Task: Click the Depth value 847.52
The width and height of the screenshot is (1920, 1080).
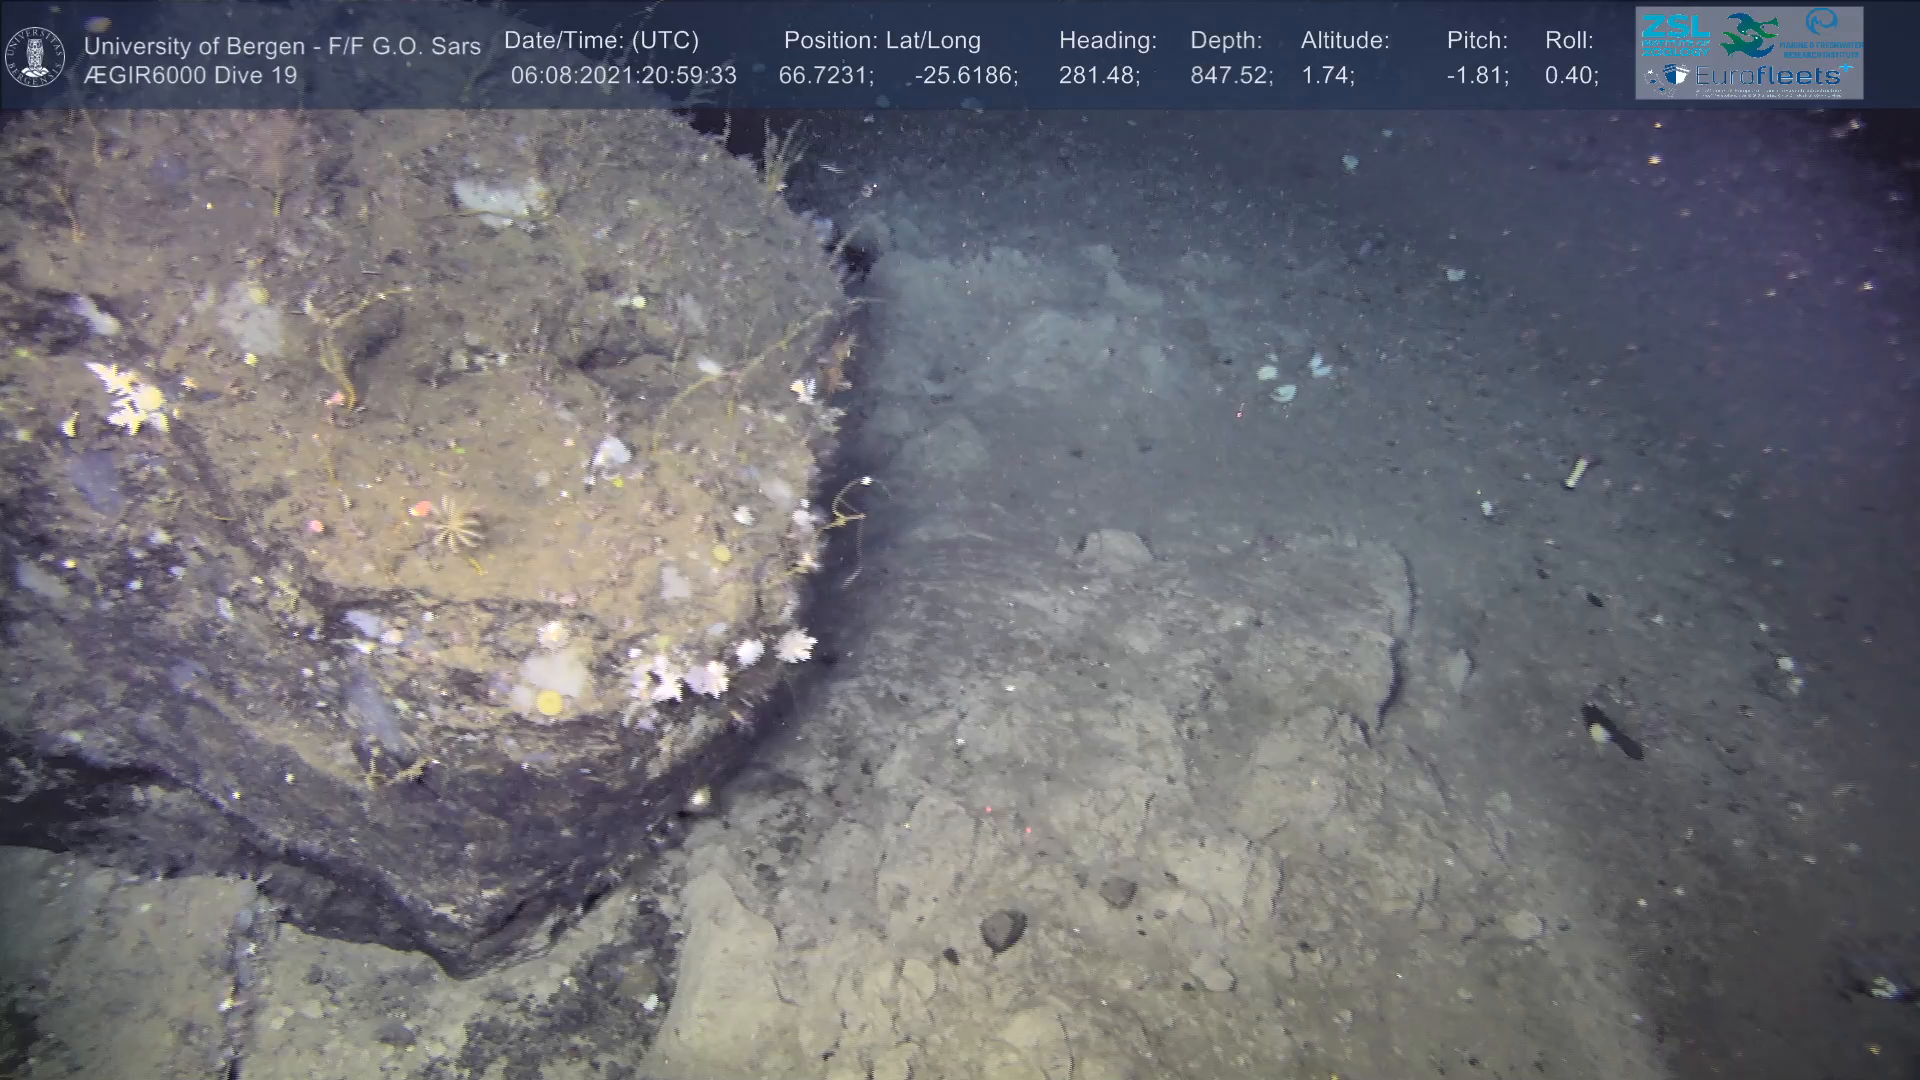Action: [x=1230, y=76]
